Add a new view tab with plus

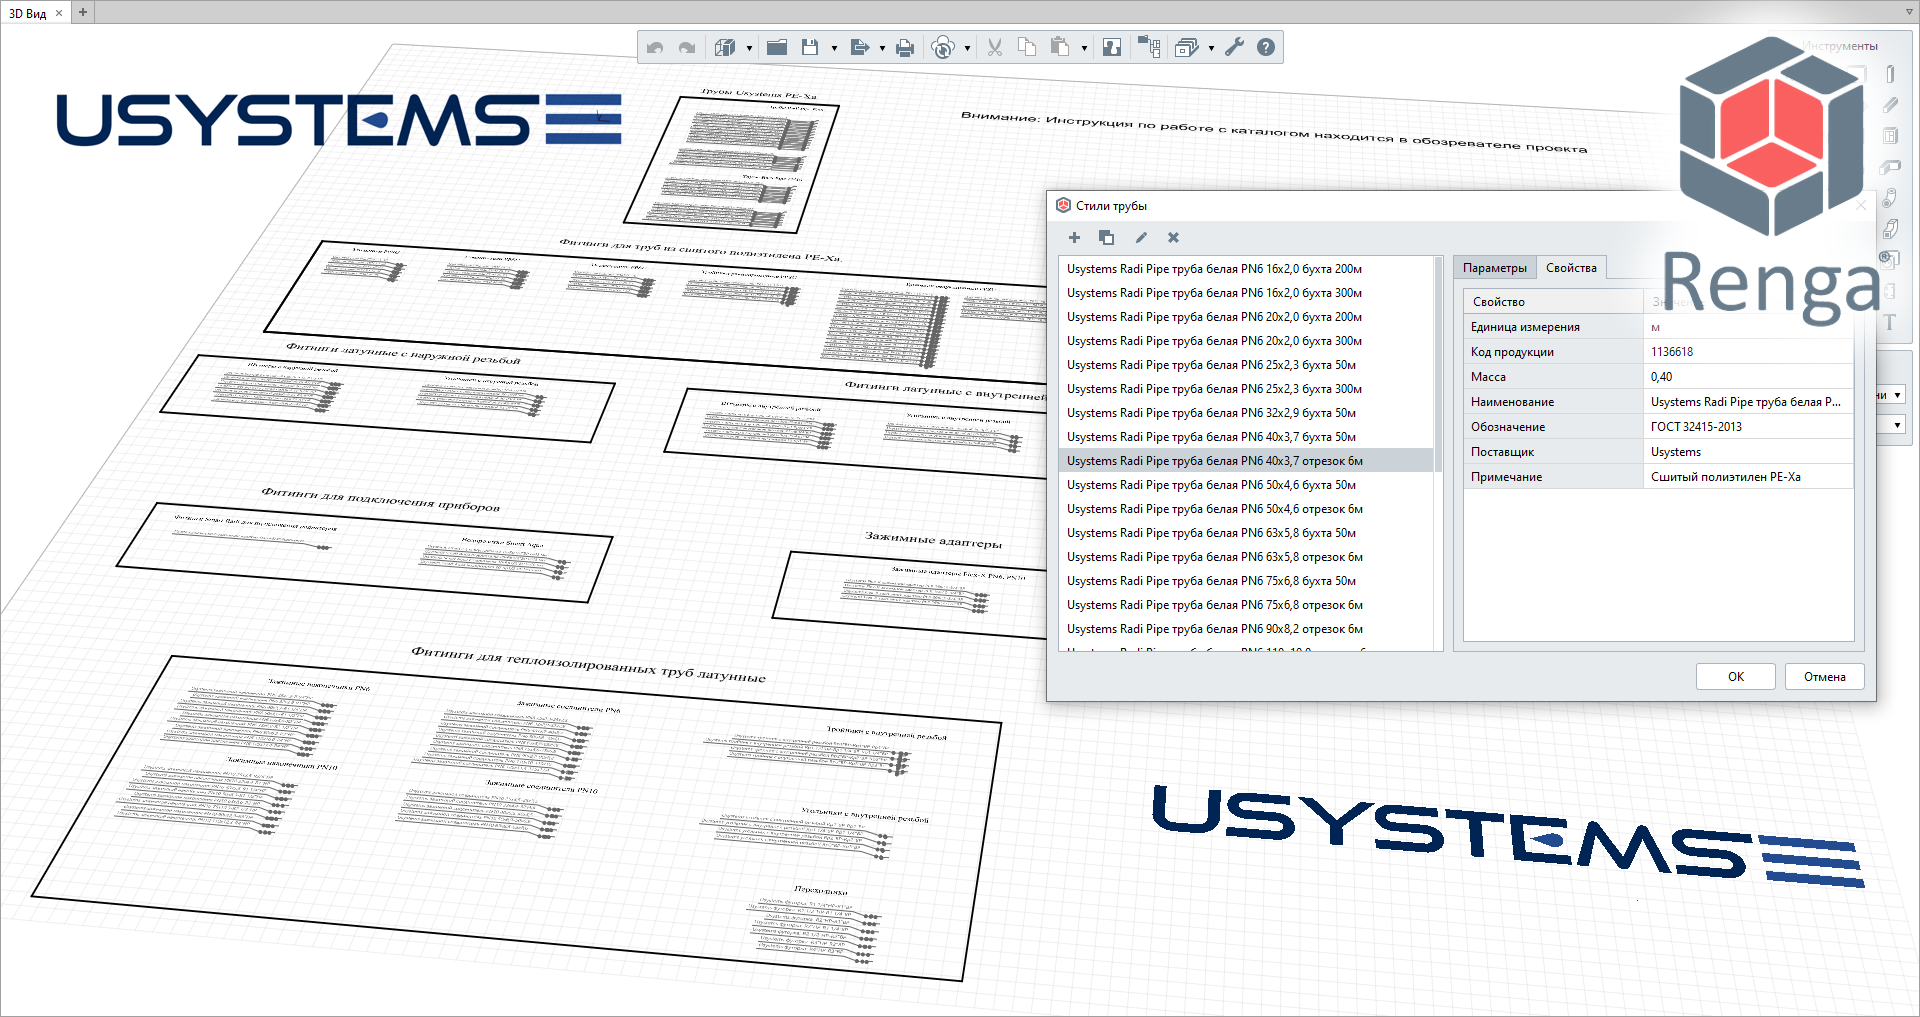click(83, 13)
